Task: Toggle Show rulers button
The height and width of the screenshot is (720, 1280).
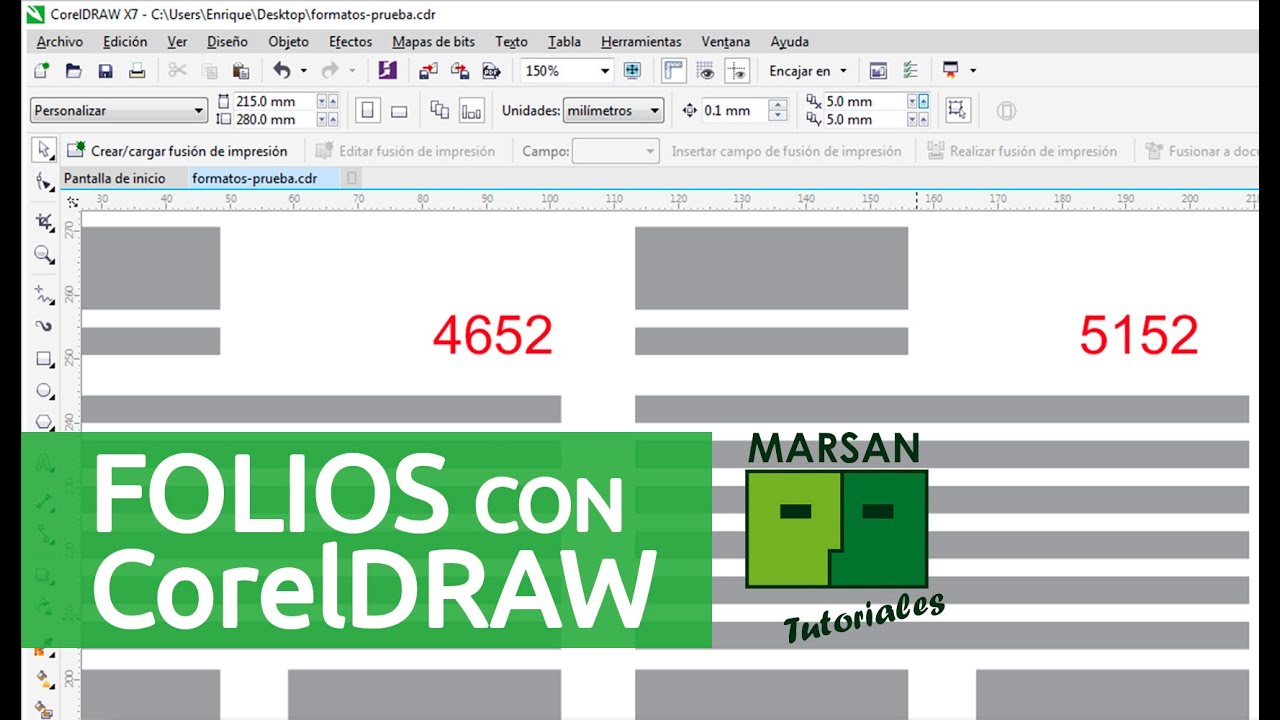Action: coord(674,71)
